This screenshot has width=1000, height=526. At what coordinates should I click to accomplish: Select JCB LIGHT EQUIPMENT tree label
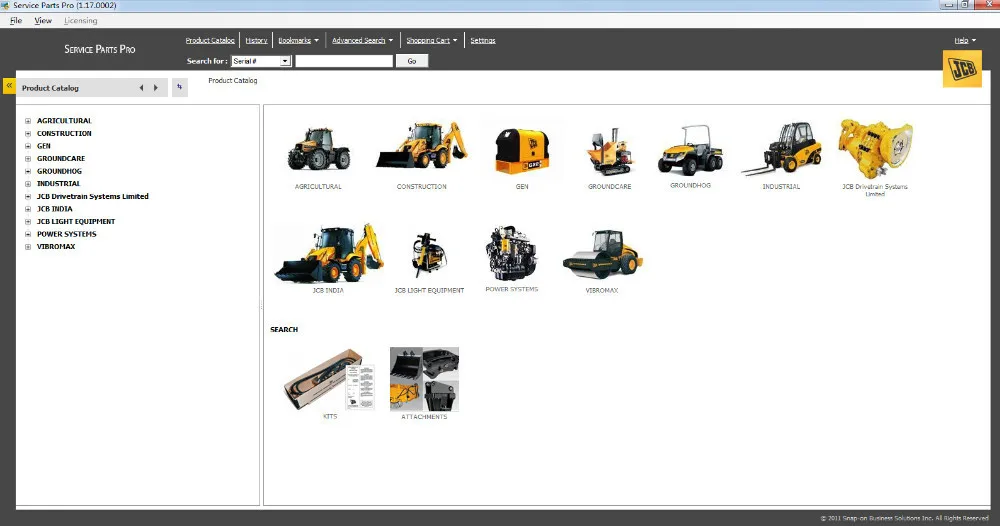pyautogui.click(x=76, y=221)
